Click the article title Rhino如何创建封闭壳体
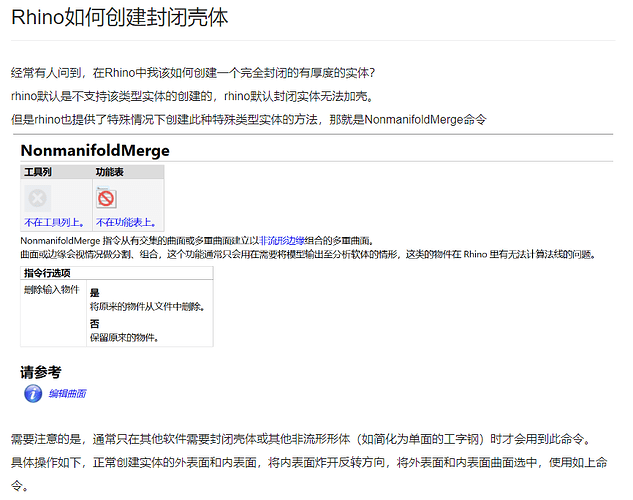This screenshot has width=633, height=500. tap(119, 18)
